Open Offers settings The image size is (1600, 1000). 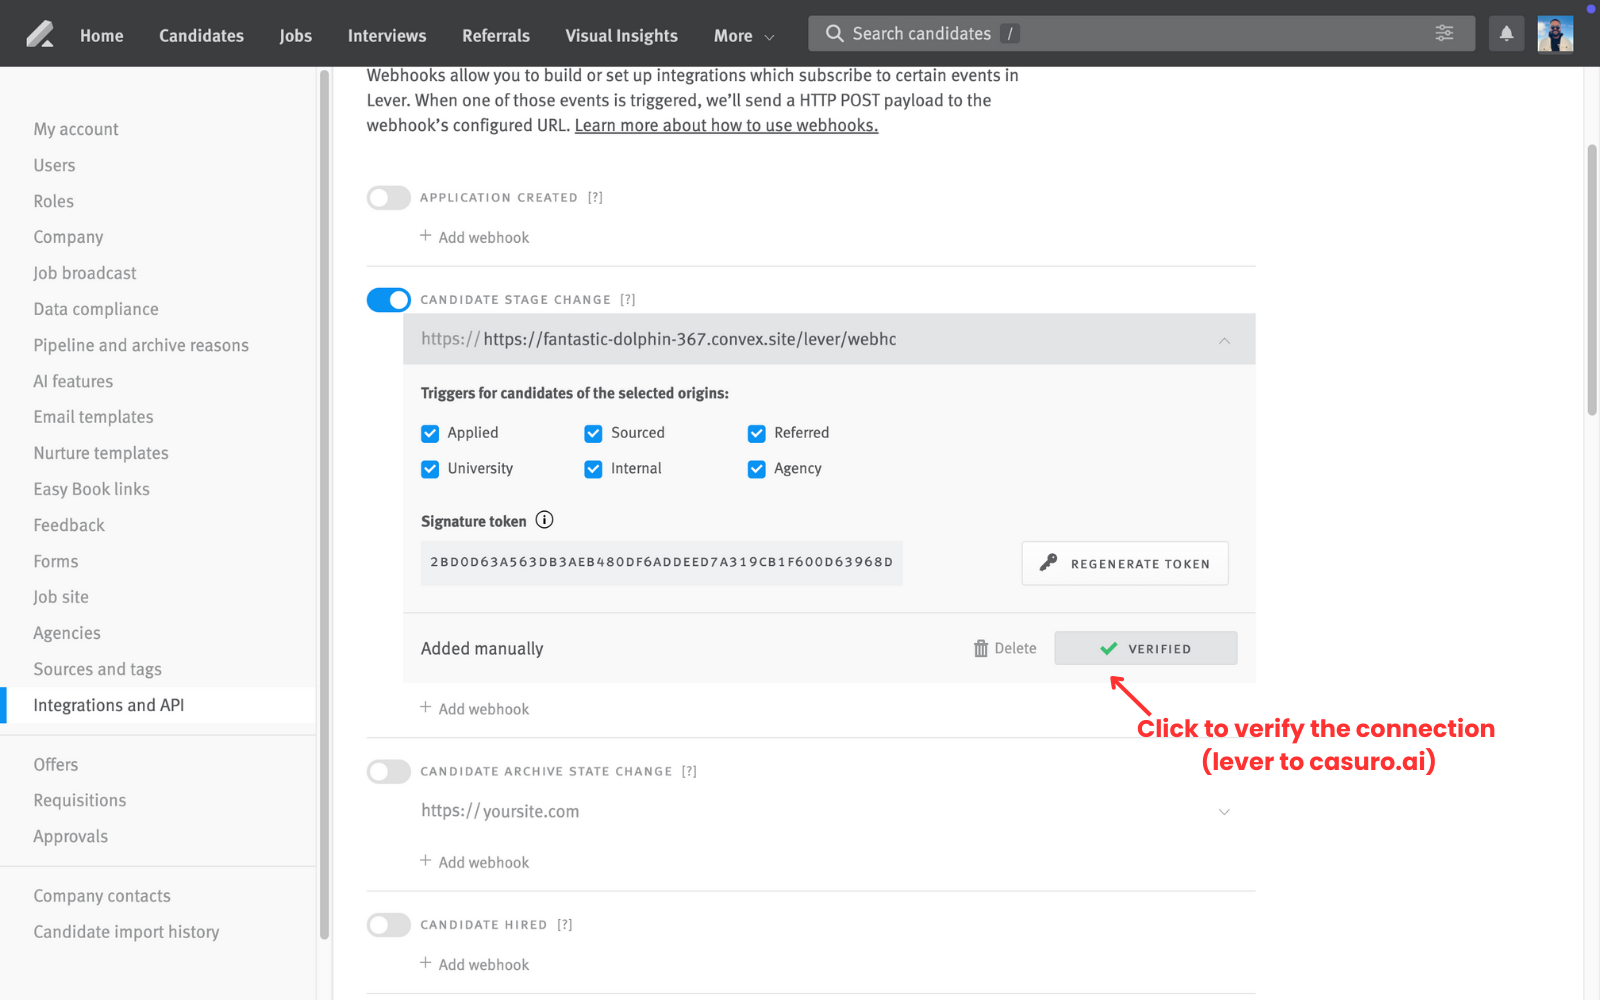pos(56,764)
